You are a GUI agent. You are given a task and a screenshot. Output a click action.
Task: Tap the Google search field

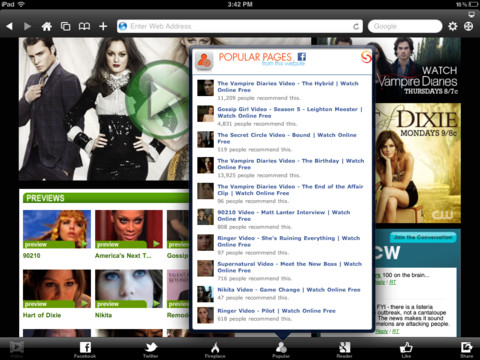(x=405, y=26)
